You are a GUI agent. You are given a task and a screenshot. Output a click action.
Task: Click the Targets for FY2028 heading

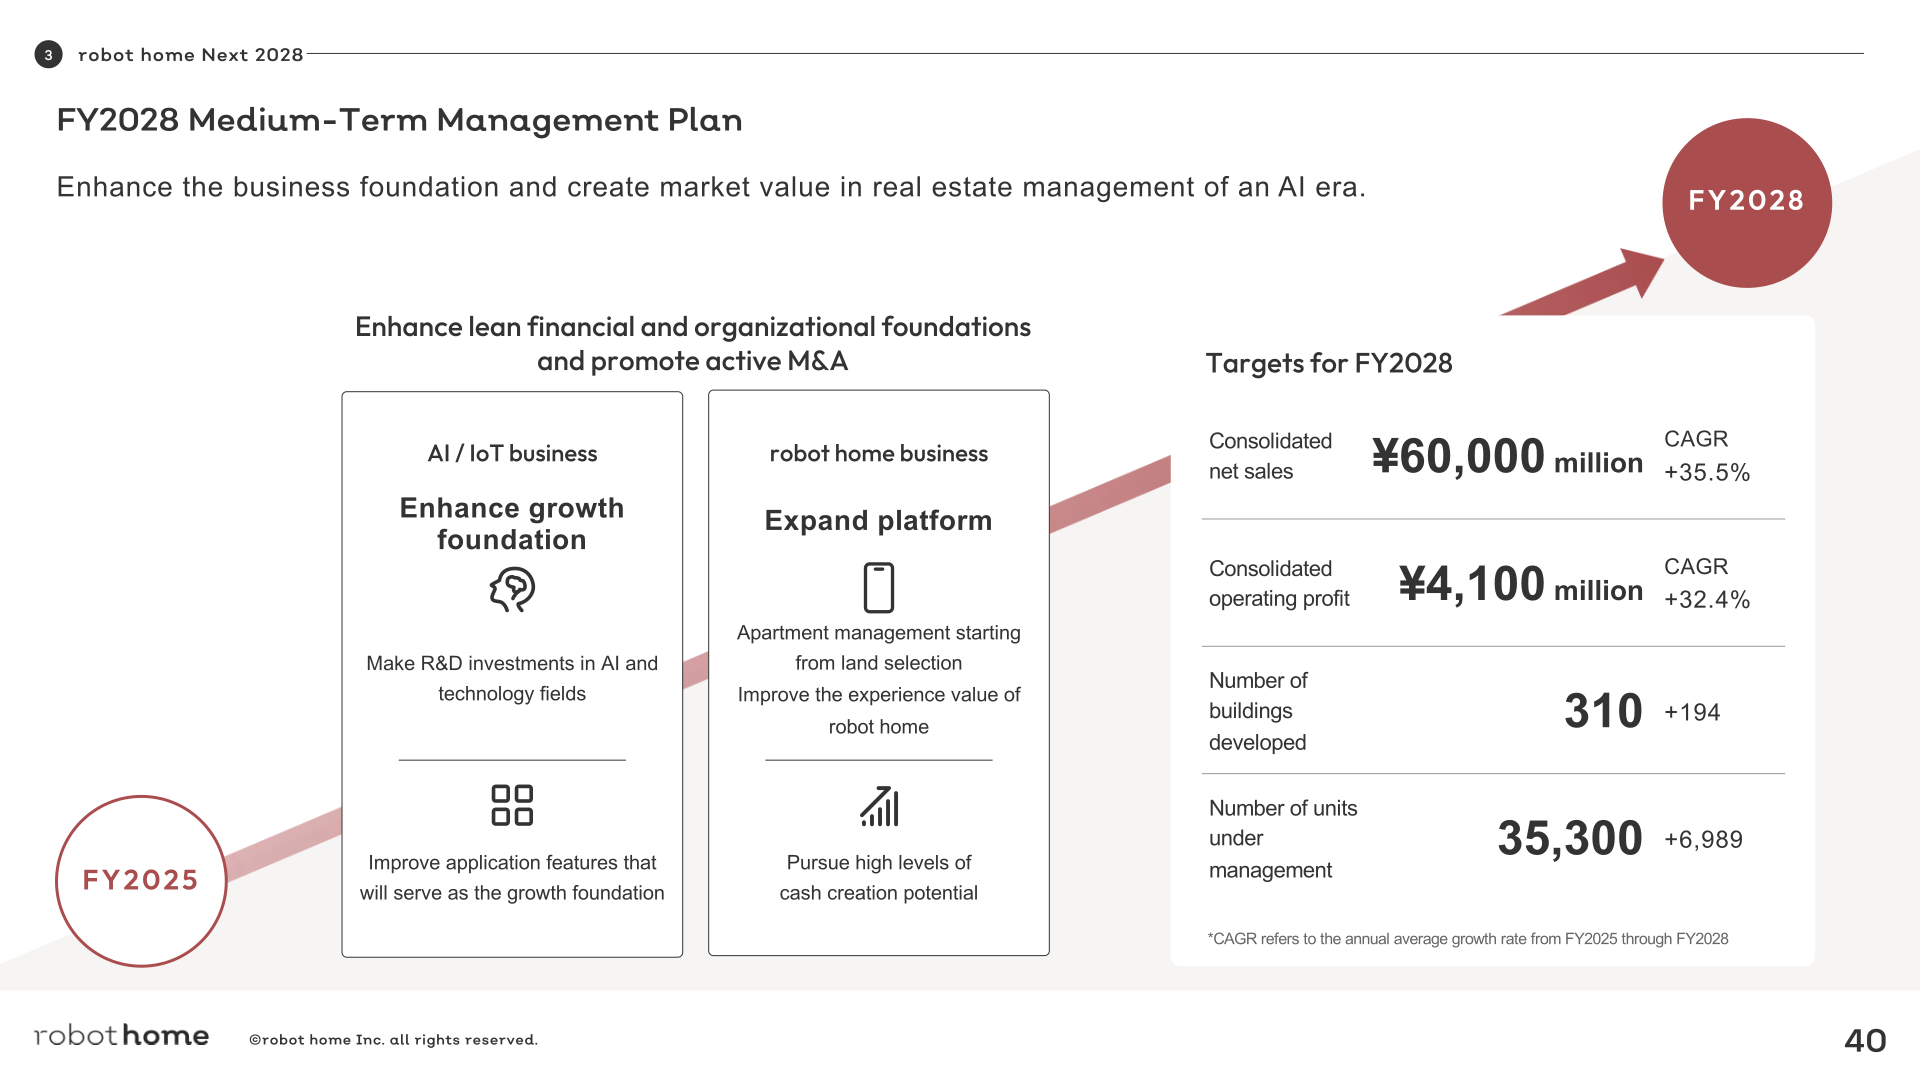click(x=1329, y=363)
